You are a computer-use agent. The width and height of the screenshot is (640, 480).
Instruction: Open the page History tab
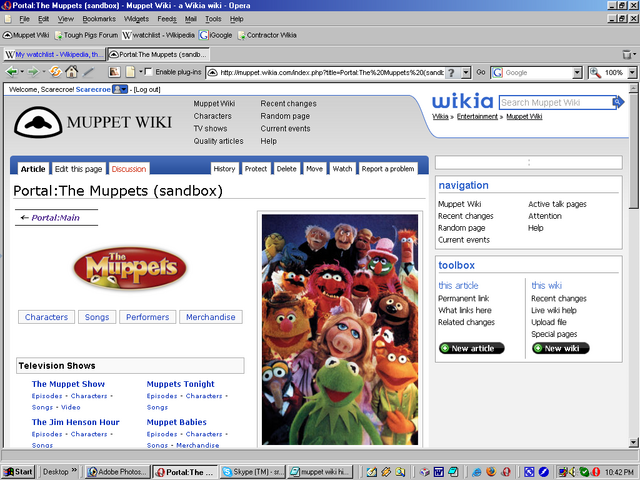pyautogui.click(x=224, y=169)
